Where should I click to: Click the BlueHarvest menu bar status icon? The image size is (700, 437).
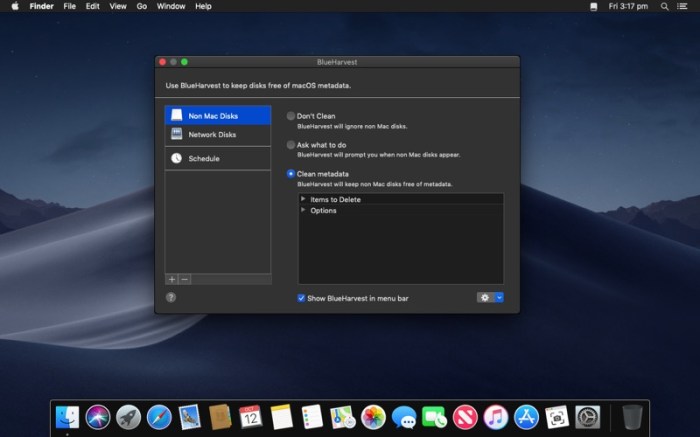pyautogui.click(x=594, y=6)
